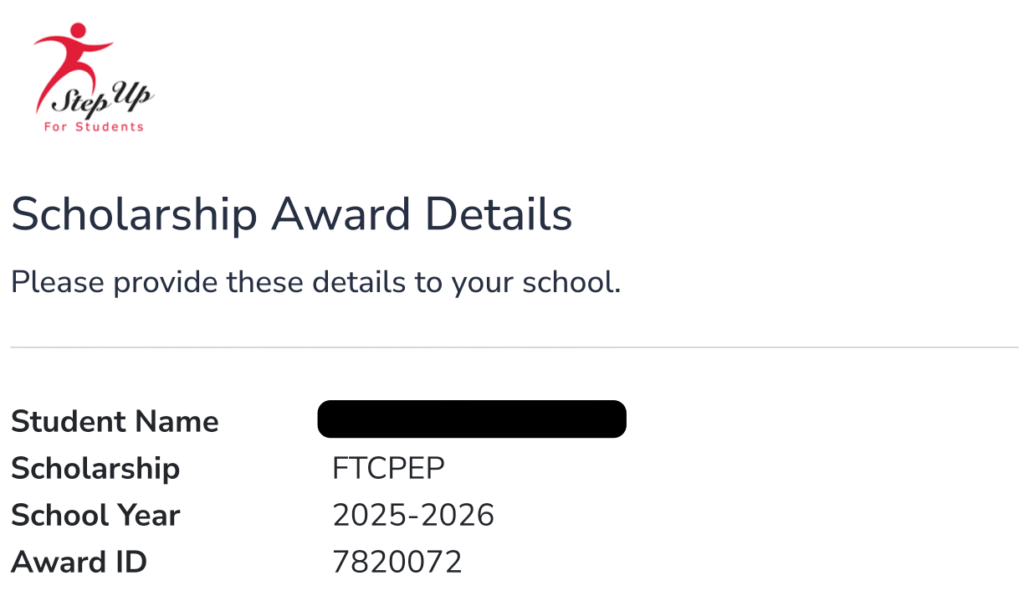Click the Award ID label
1024x591 pixels.
tap(79, 562)
